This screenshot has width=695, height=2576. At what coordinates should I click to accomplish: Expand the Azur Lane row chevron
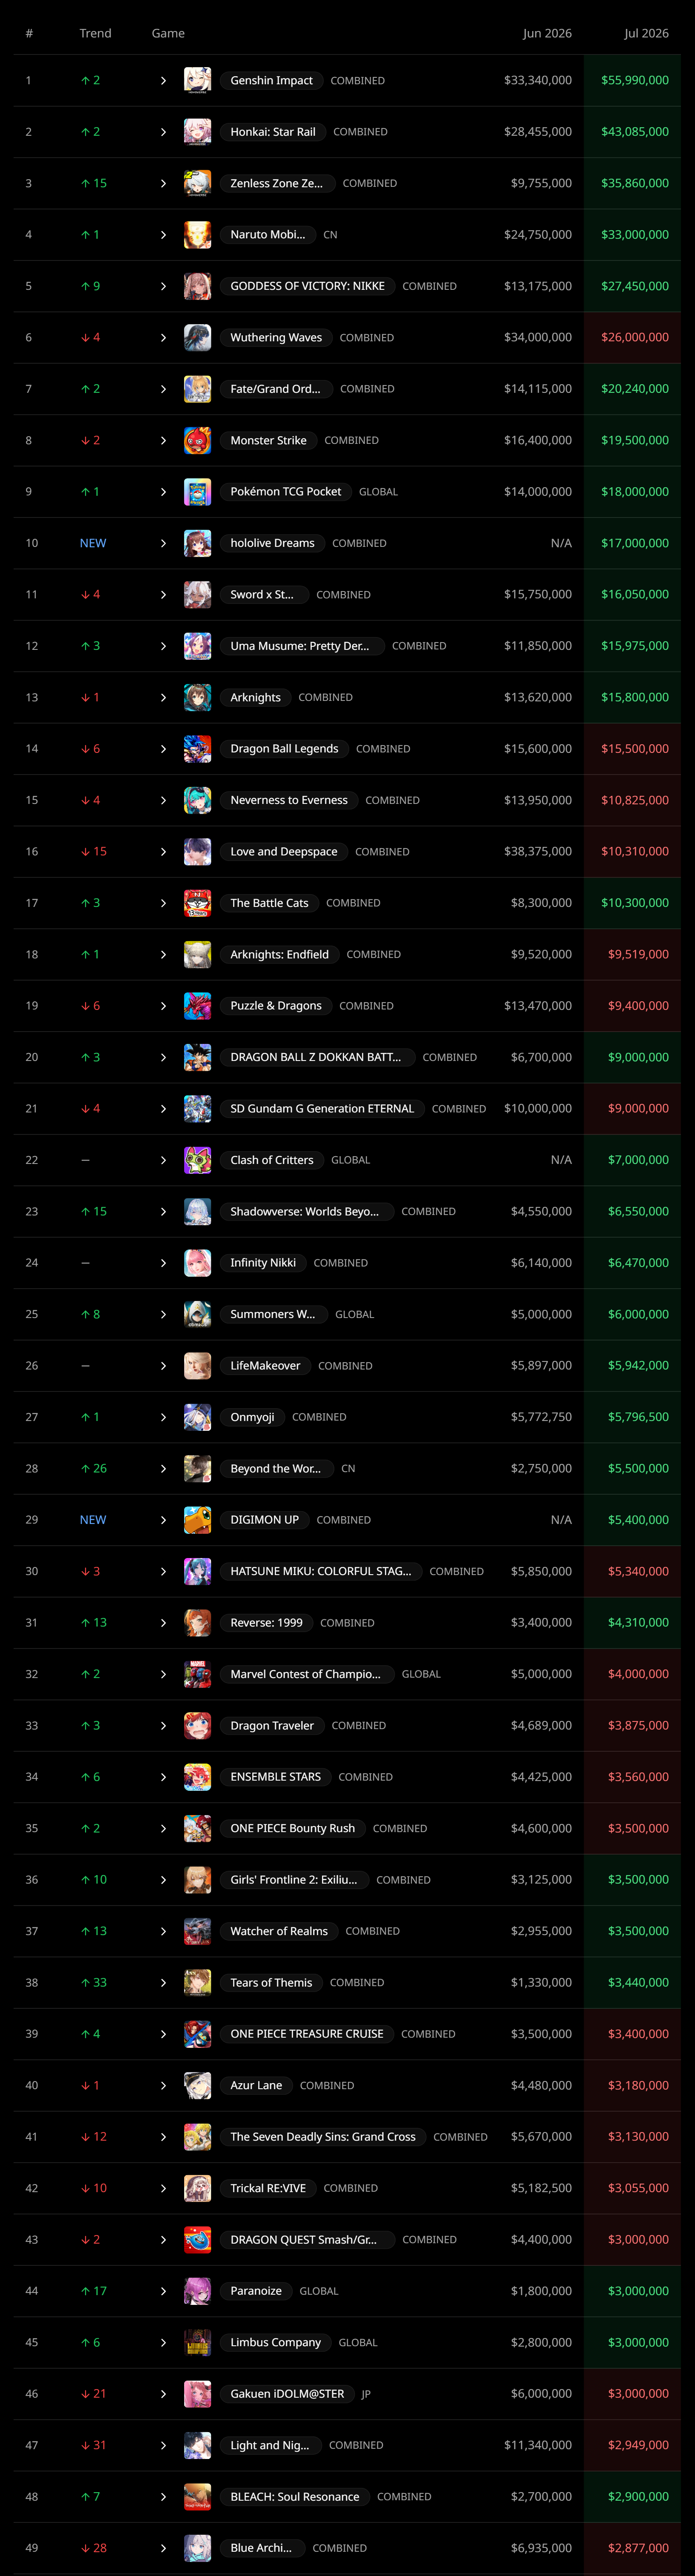[x=163, y=2085]
